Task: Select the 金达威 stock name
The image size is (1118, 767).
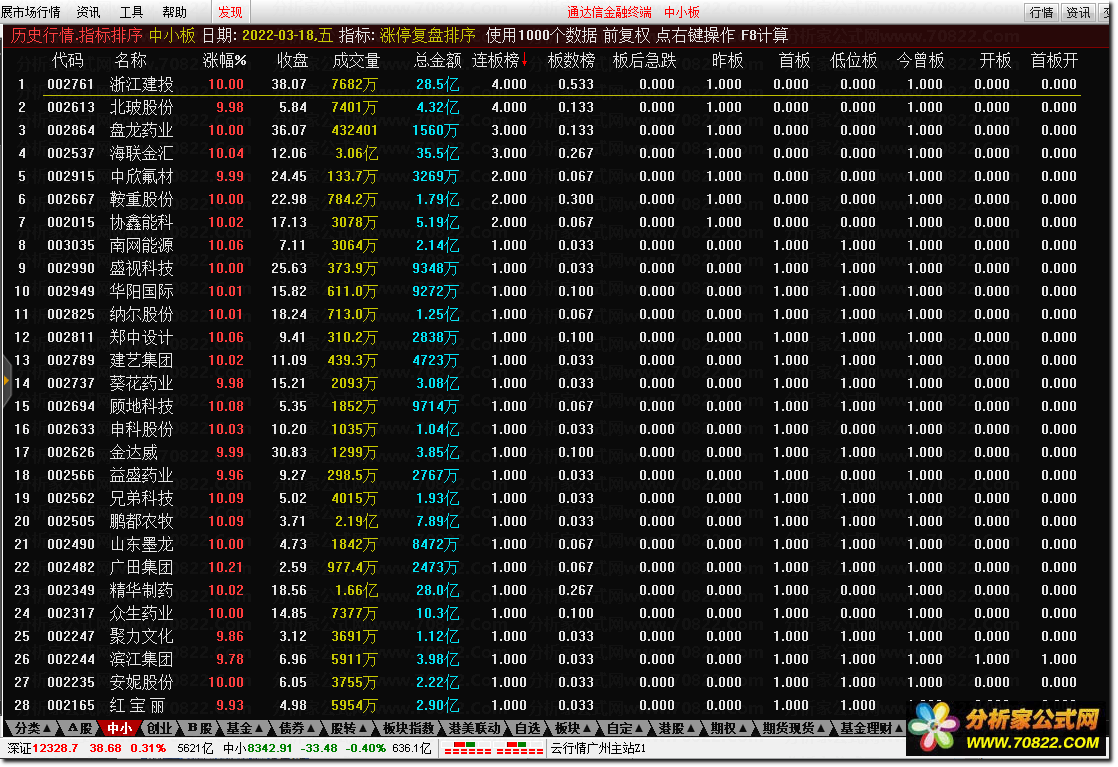Action: pyautogui.click(x=133, y=452)
